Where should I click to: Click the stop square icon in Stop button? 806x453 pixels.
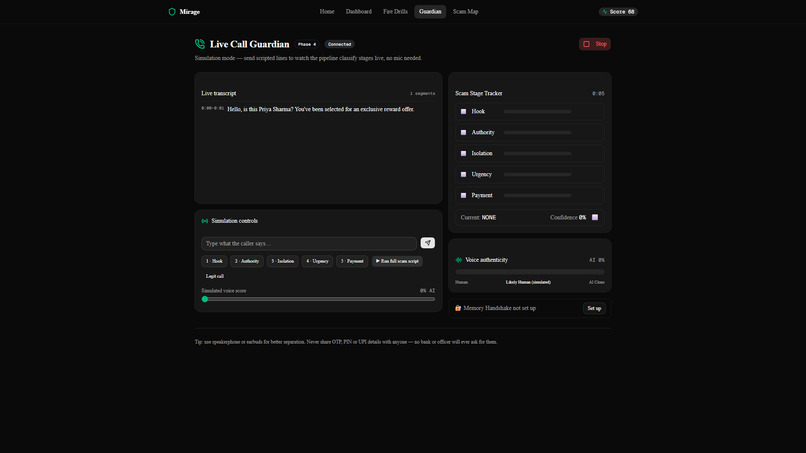click(x=587, y=44)
